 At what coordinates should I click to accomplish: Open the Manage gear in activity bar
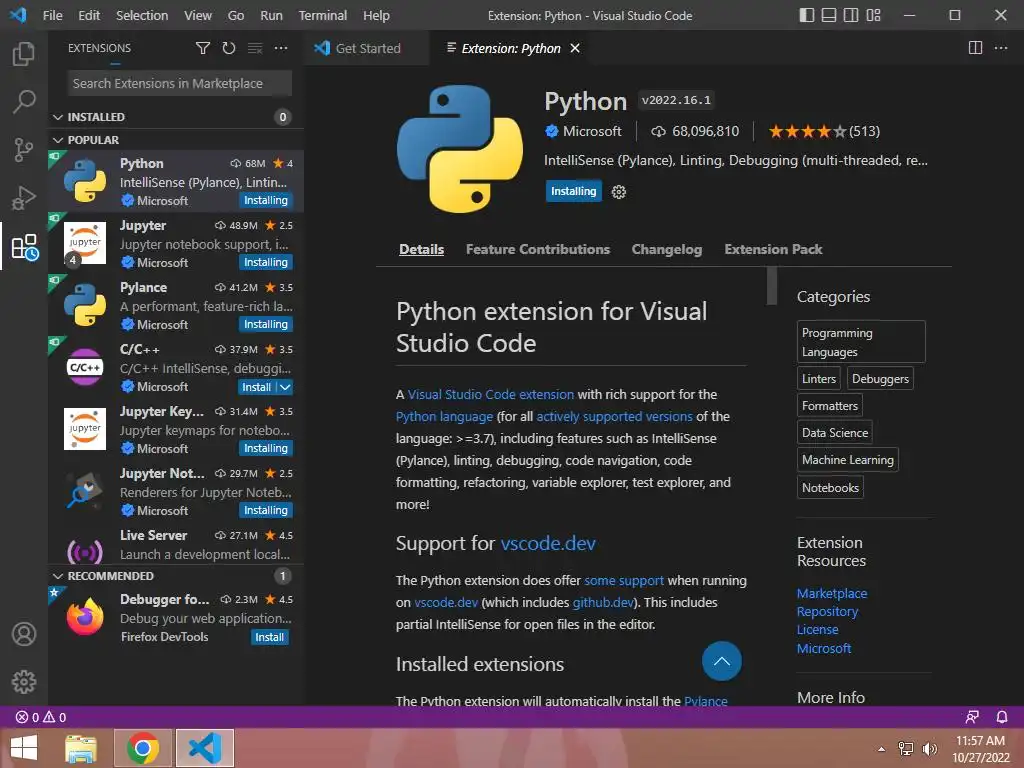[24, 682]
